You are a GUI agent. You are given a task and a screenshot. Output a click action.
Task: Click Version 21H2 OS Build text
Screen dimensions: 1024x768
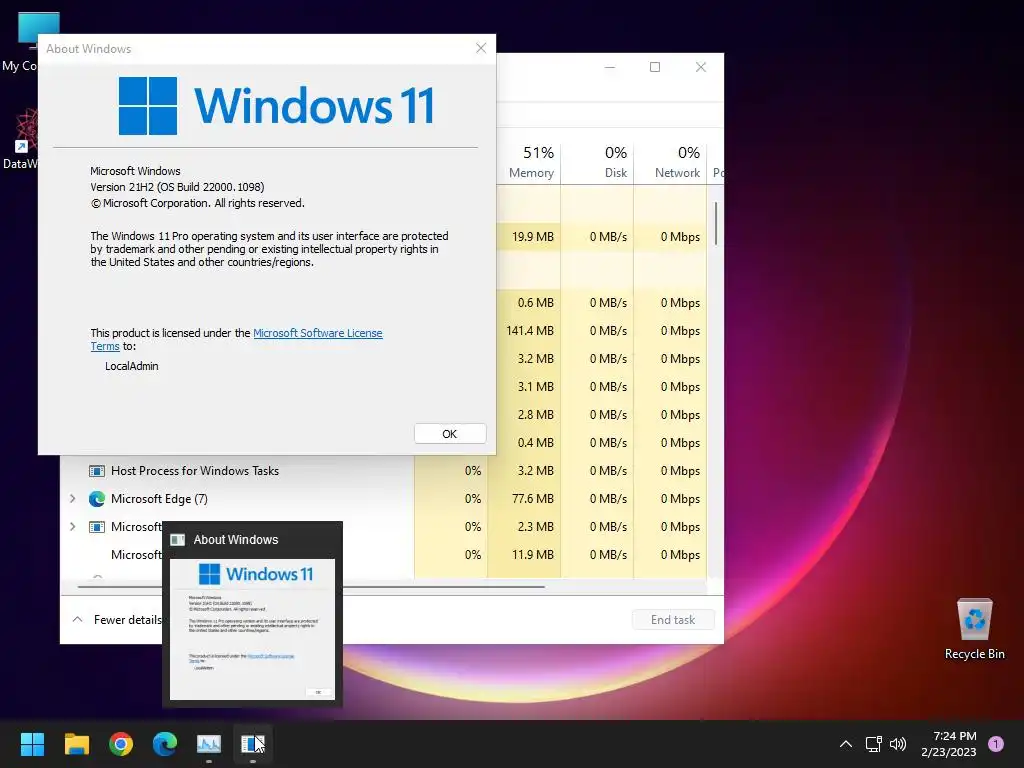pos(177,187)
